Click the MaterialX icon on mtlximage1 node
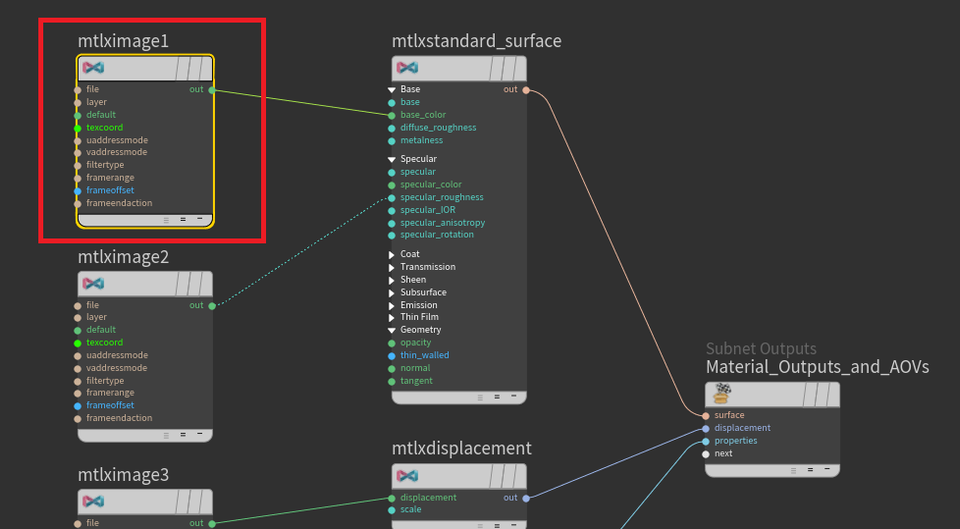Image resolution: width=960 pixels, height=529 pixels. [x=93, y=68]
